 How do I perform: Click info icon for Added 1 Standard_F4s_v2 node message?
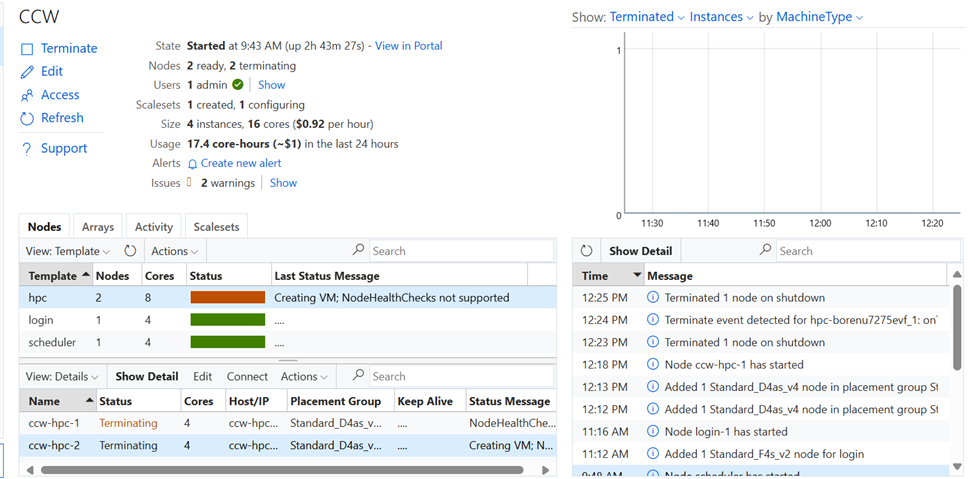click(x=652, y=454)
